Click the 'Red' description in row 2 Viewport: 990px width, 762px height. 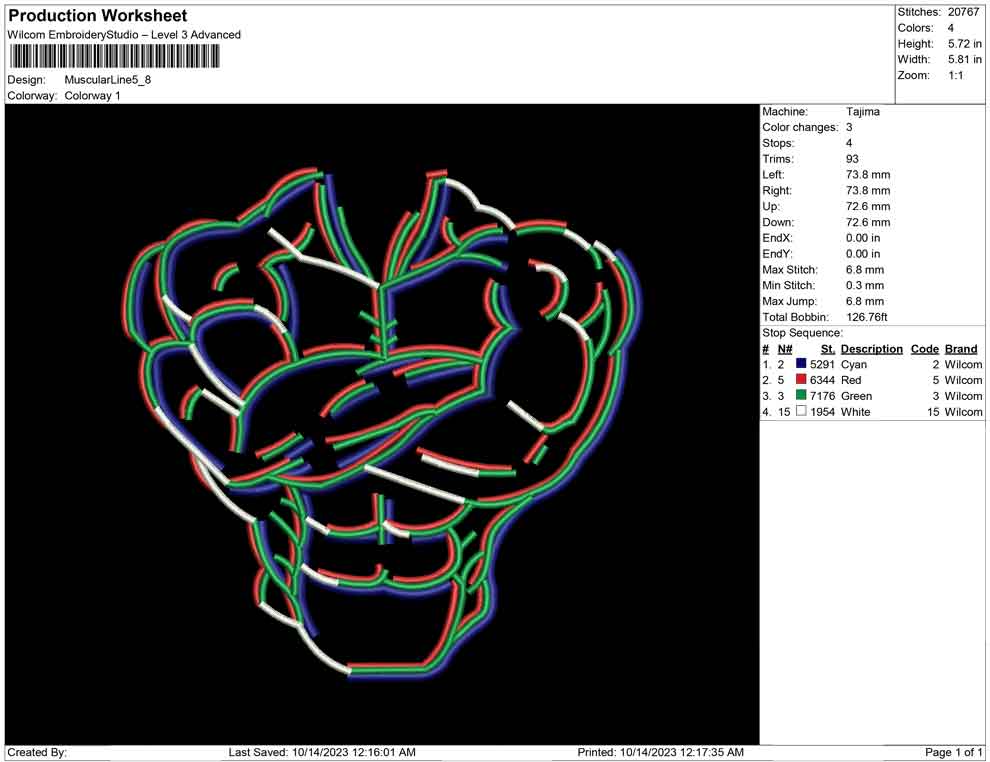(851, 380)
